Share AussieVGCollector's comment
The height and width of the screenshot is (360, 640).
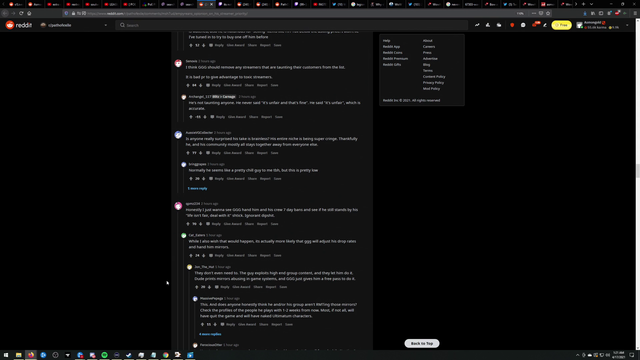click(249, 153)
